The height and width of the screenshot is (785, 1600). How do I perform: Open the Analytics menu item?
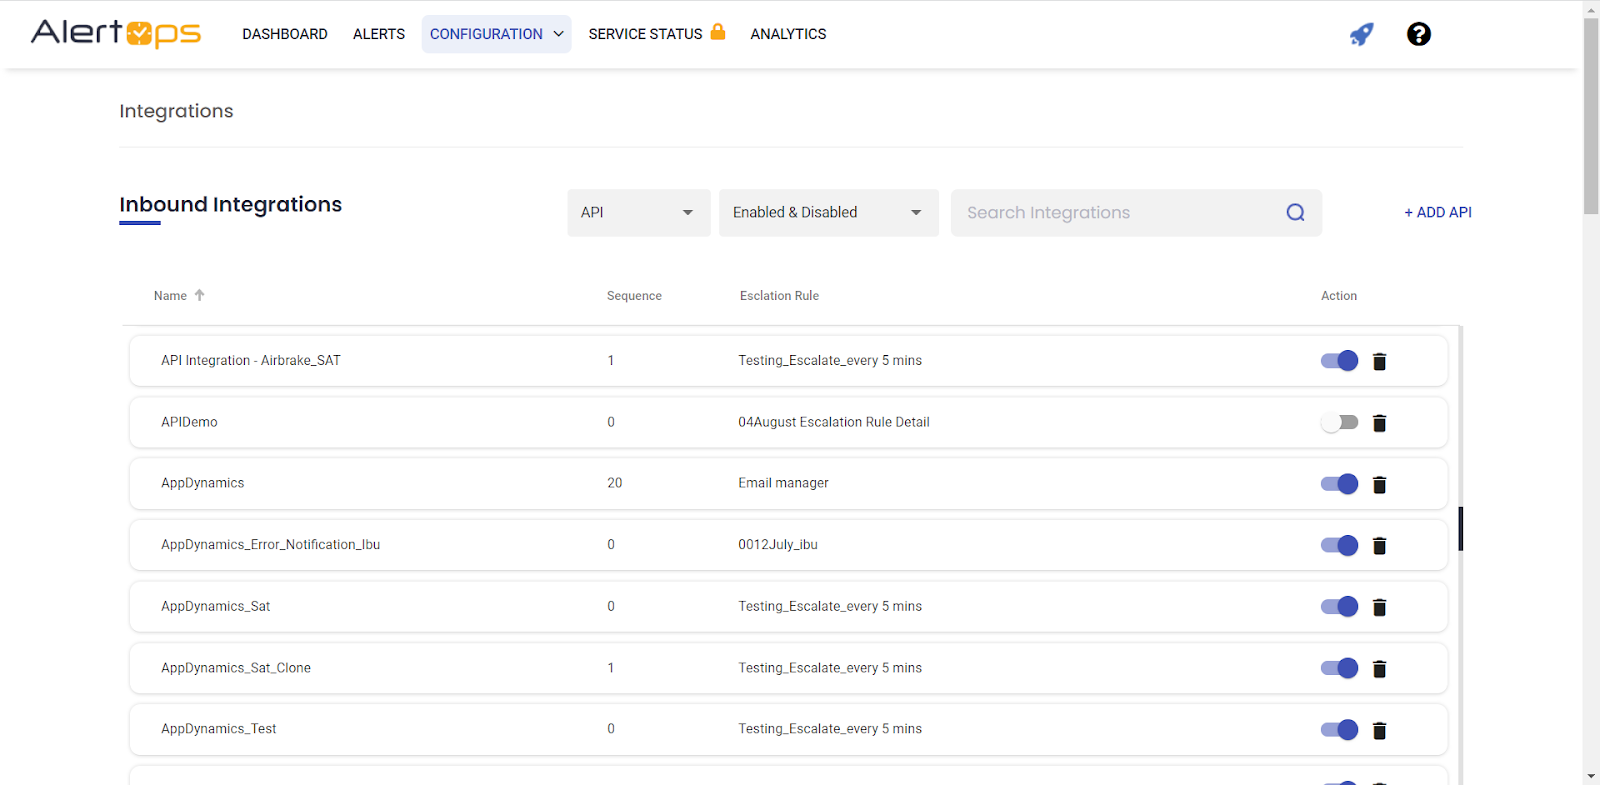coord(788,34)
